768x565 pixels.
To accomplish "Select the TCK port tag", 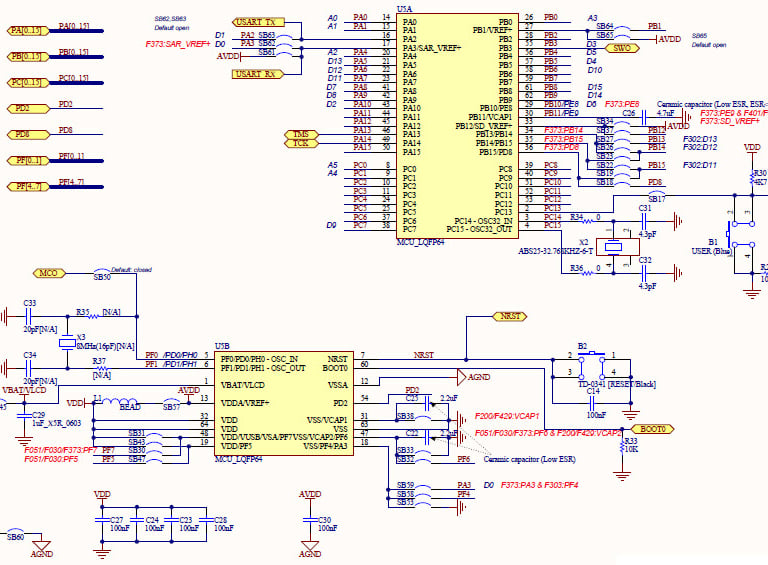I will pos(301,143).
